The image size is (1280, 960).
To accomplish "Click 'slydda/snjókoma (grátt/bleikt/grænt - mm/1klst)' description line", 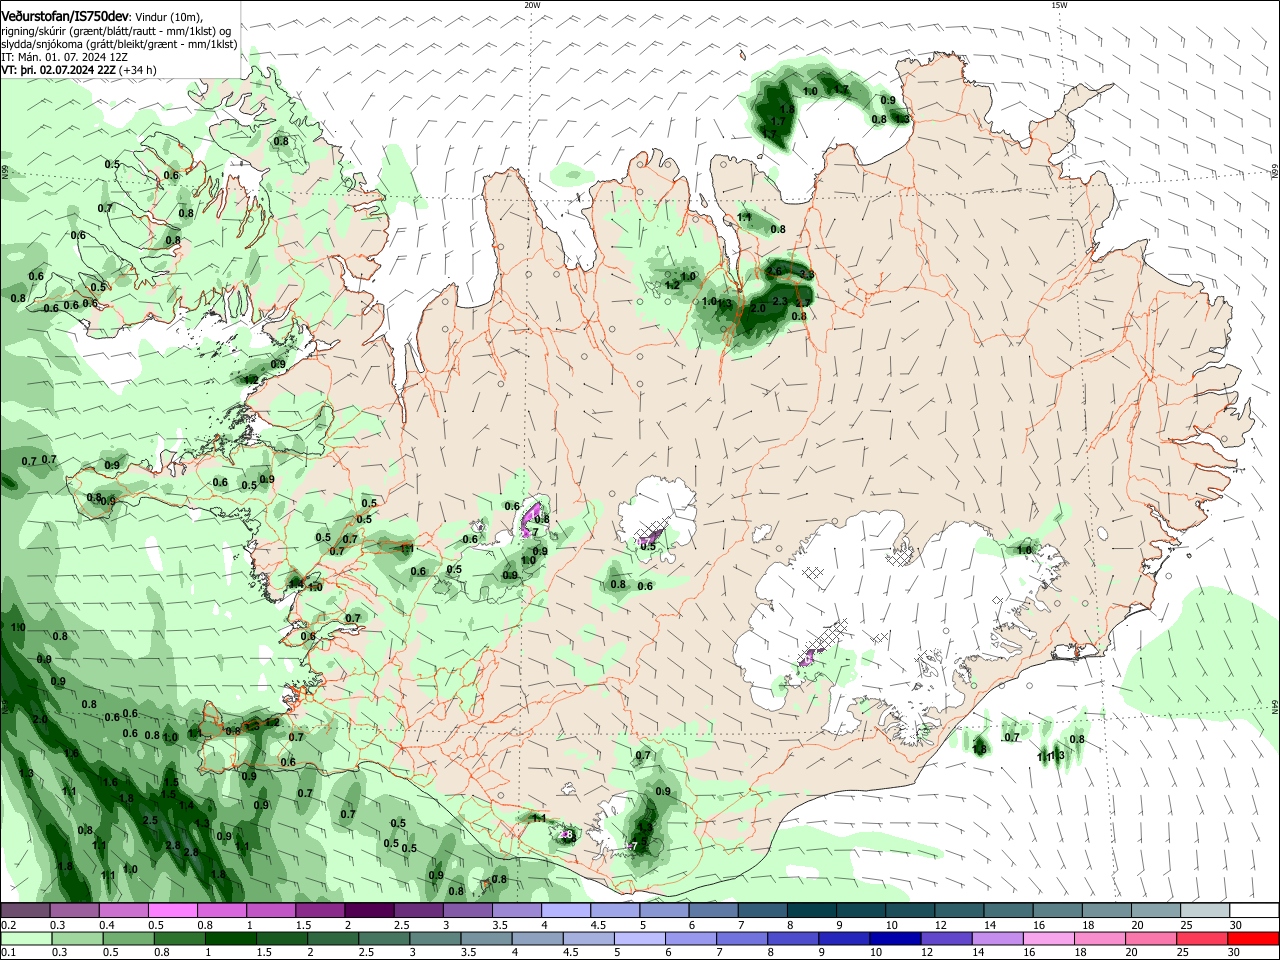I will [119, 44].
